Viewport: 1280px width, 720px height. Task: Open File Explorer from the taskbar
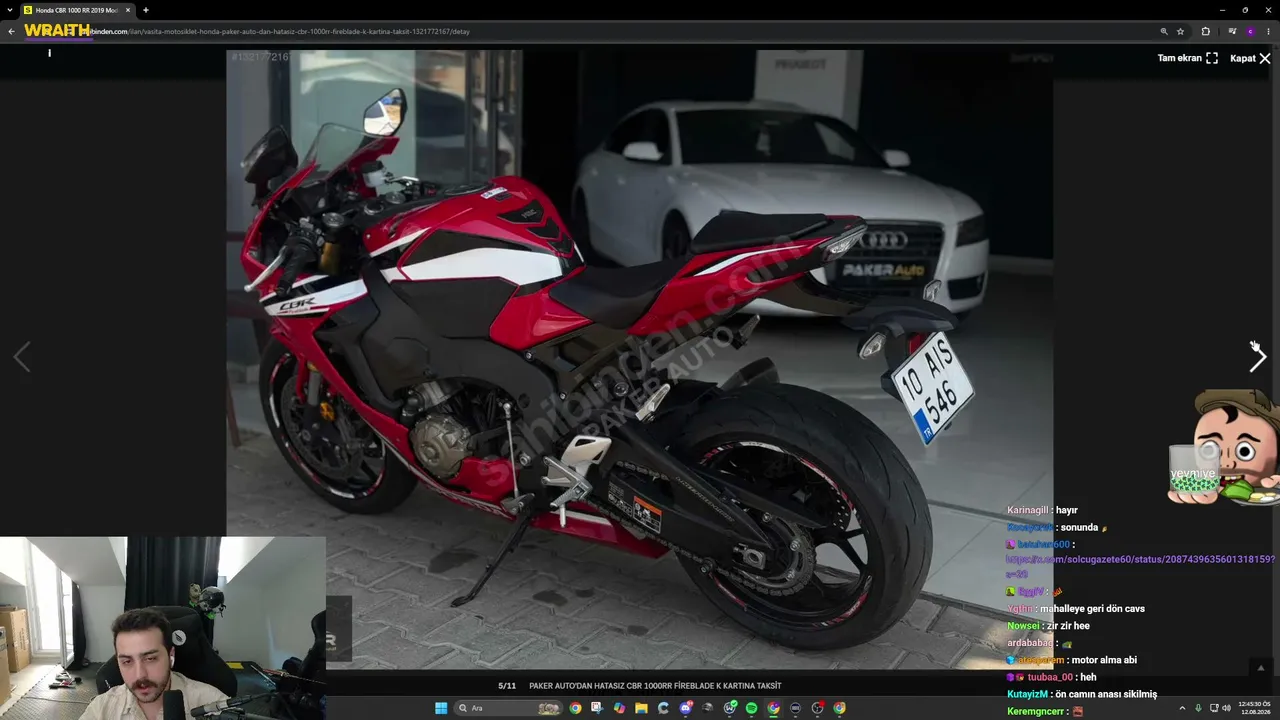[641, 708]
